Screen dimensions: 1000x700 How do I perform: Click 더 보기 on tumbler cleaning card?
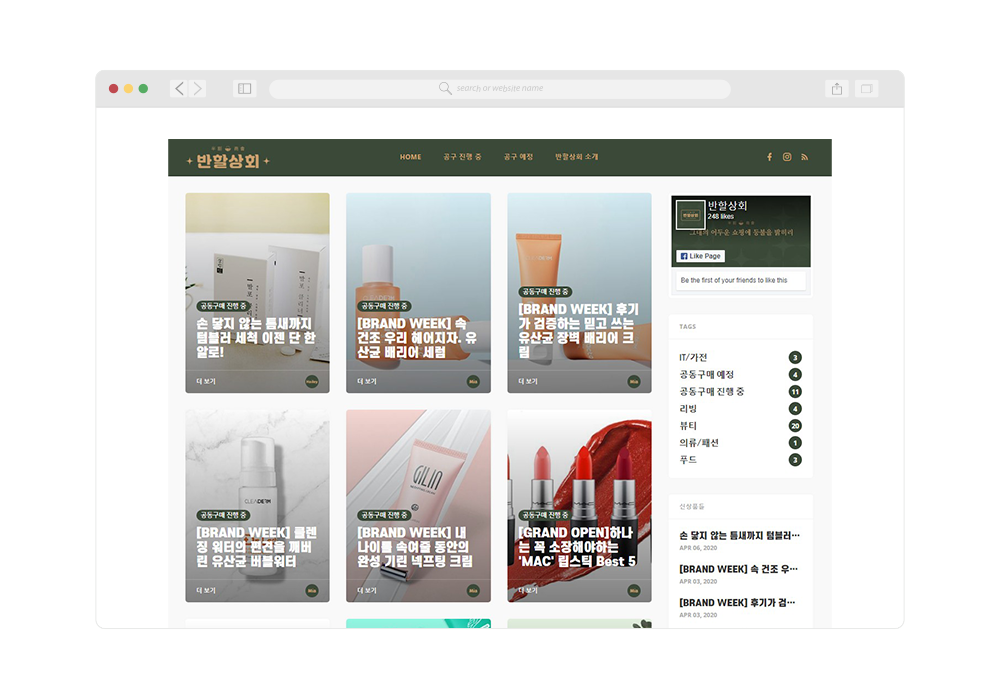(x=206, y=381)
